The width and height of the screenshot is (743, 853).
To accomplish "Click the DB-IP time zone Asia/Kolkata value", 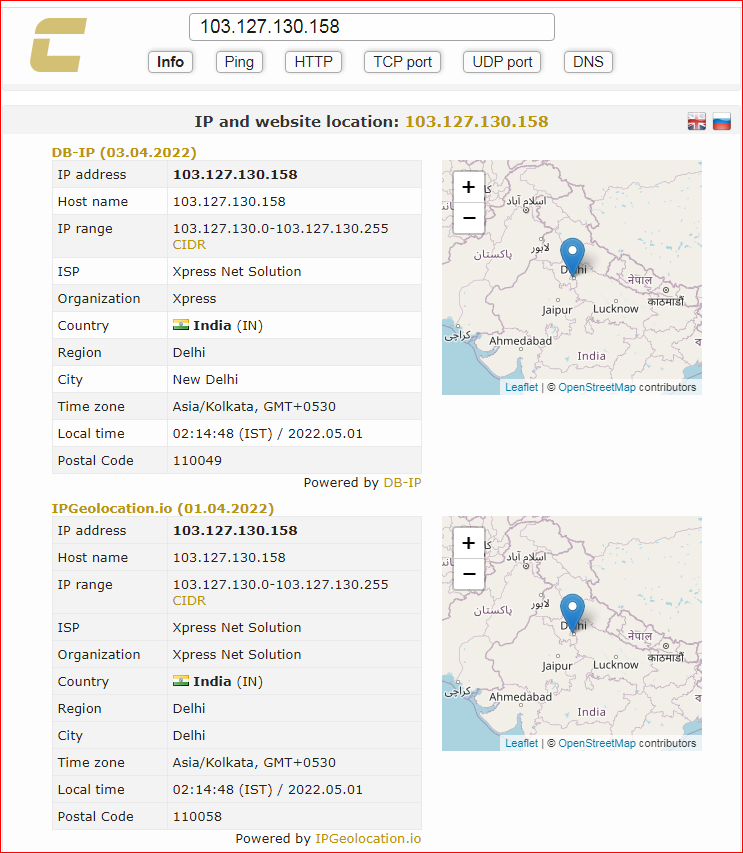I will (x=254, y=406).
